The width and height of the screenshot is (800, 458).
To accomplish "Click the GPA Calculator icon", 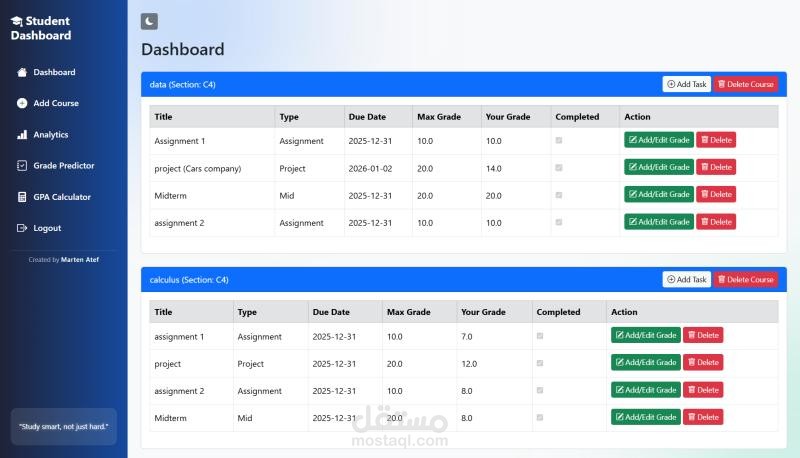I will [x=22, y=197].
